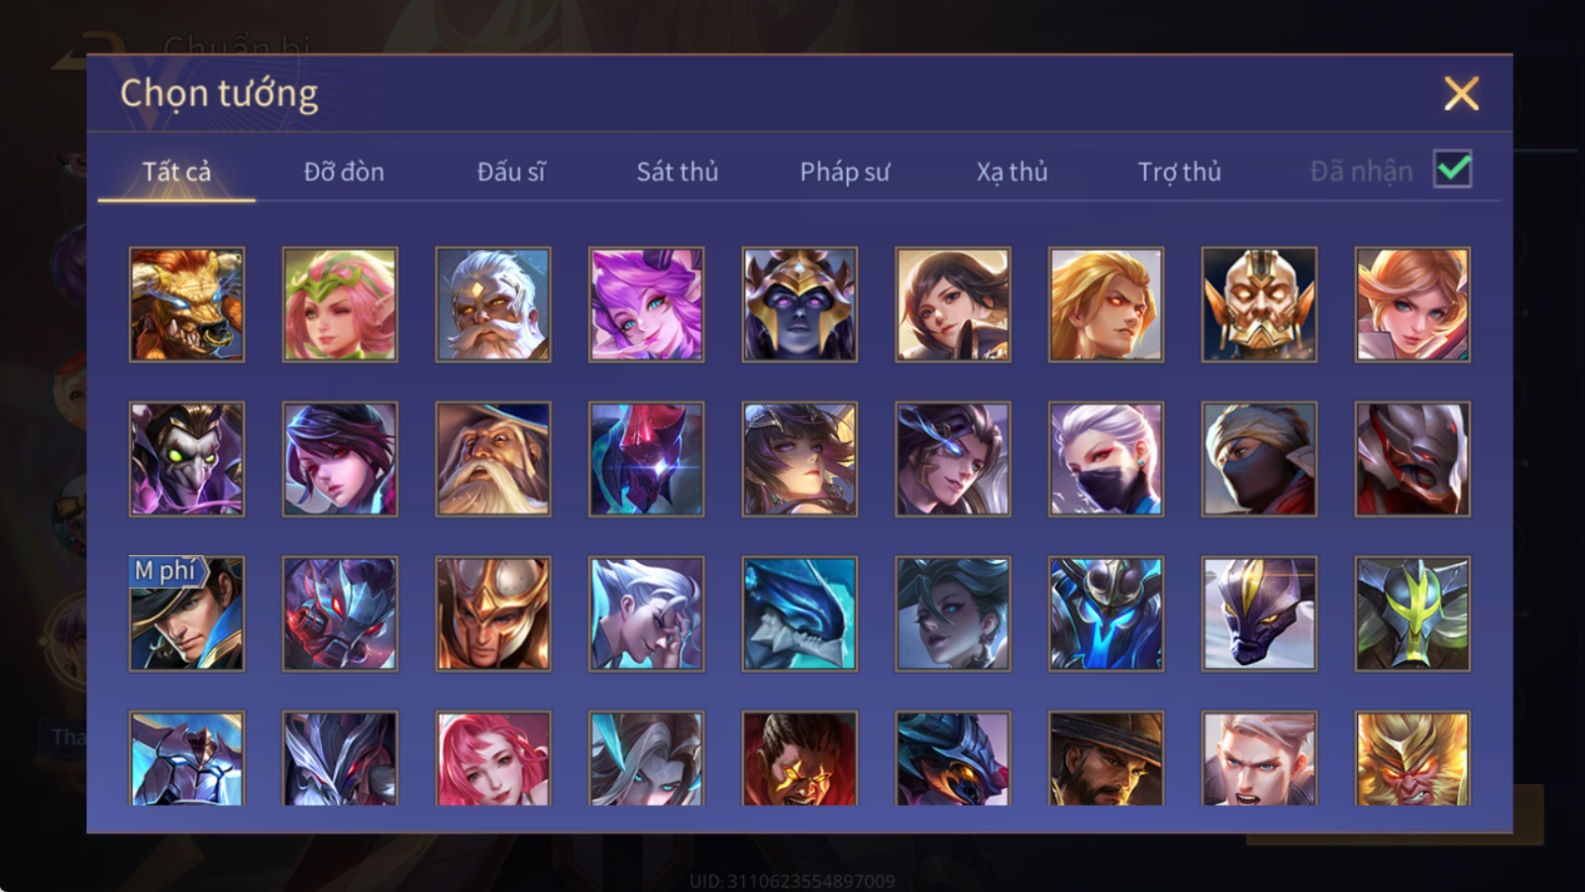
Task: Choose the pink-haired flower crown hero
Action: (340, 305)
